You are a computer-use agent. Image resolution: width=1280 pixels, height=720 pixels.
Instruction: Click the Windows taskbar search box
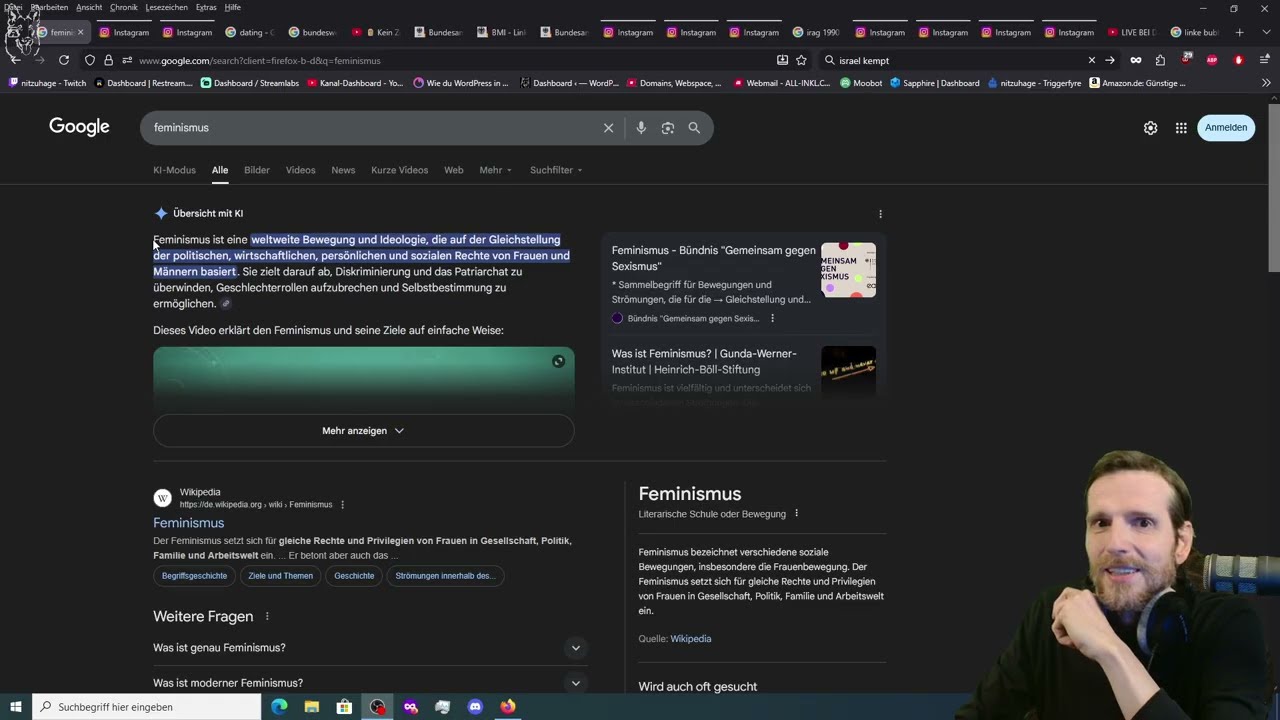tap(146, 707)
